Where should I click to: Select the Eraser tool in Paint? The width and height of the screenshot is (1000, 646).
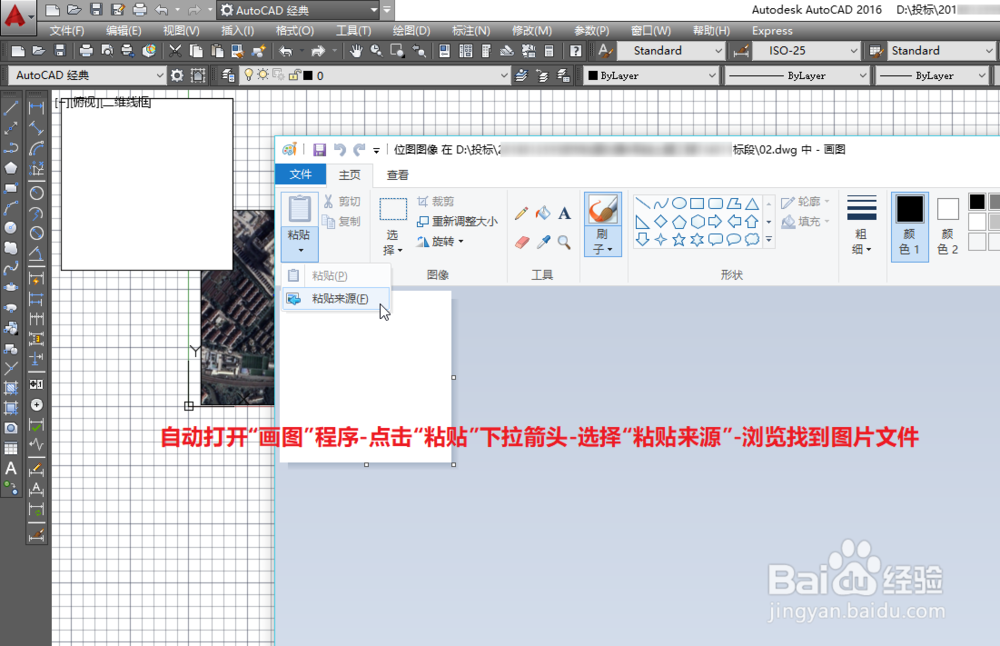tap(522, 242)
